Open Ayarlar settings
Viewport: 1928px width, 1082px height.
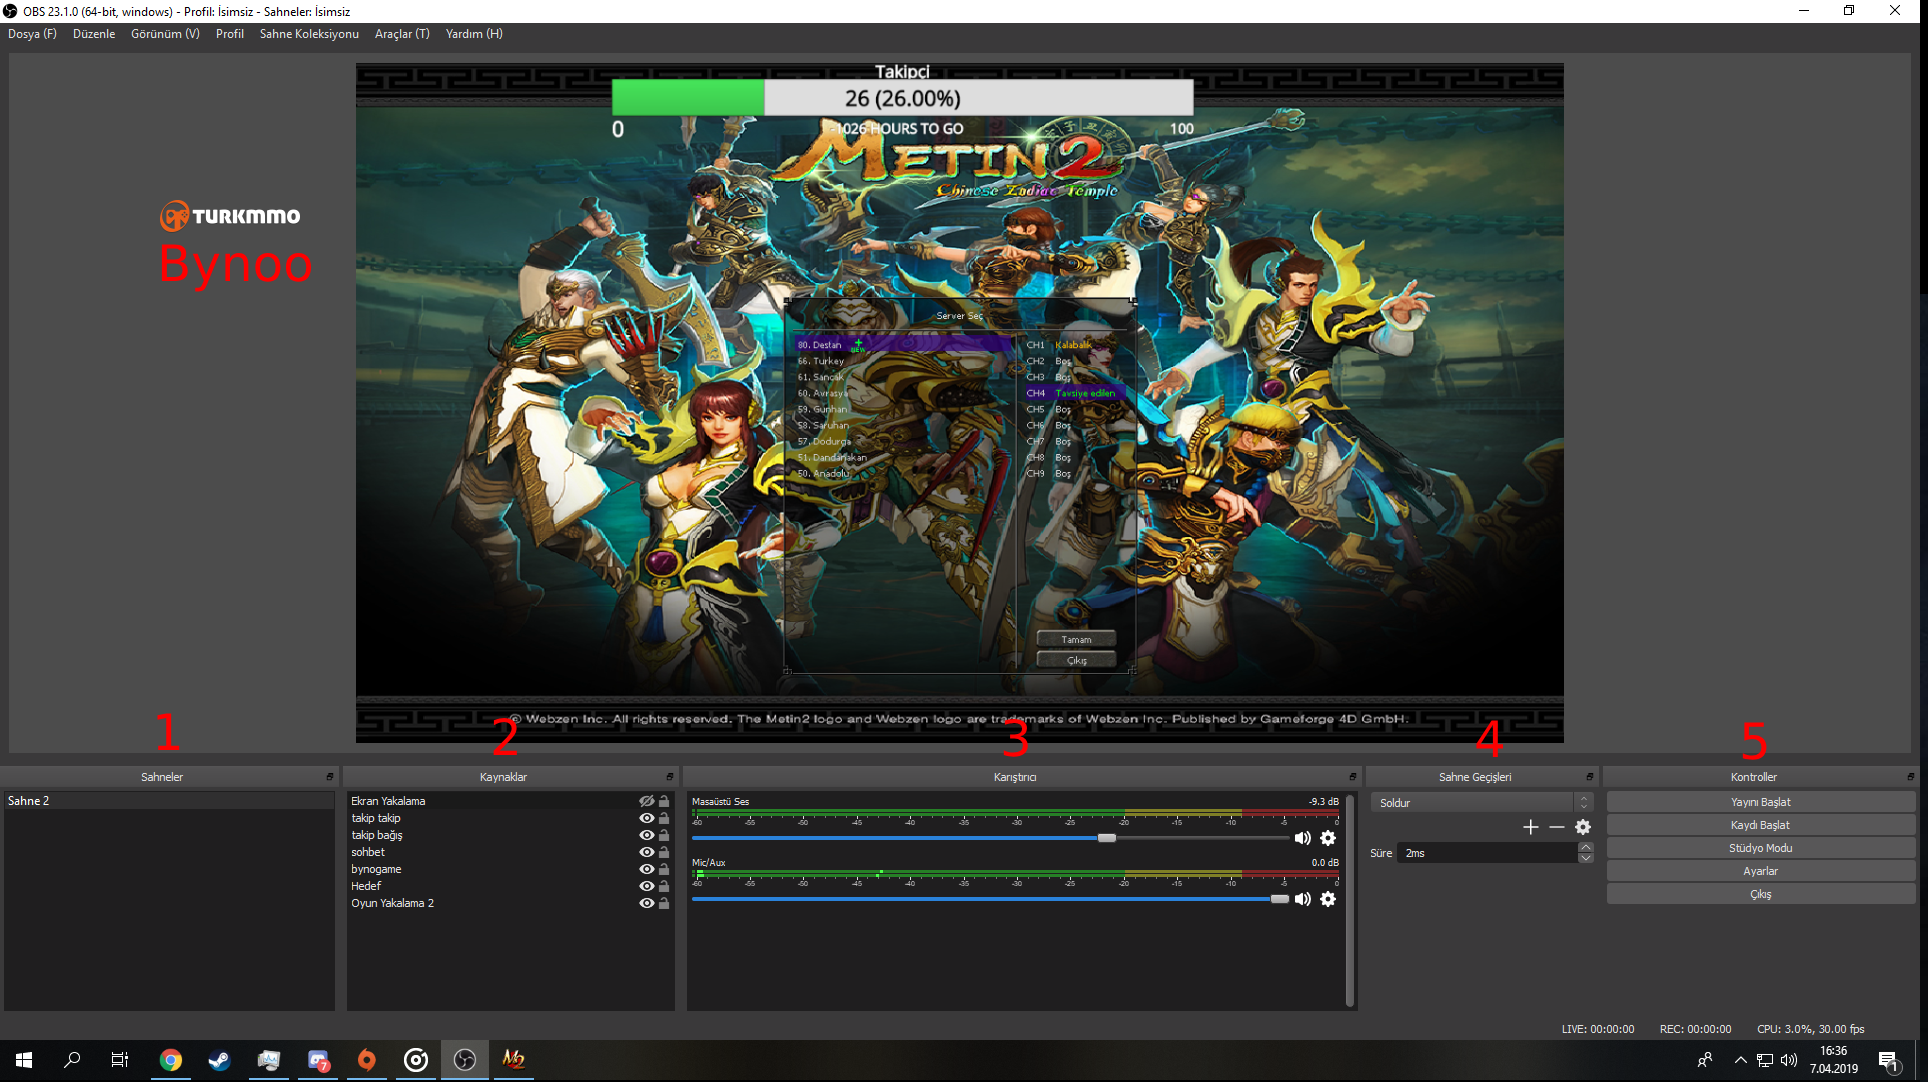coord(1760,871)
